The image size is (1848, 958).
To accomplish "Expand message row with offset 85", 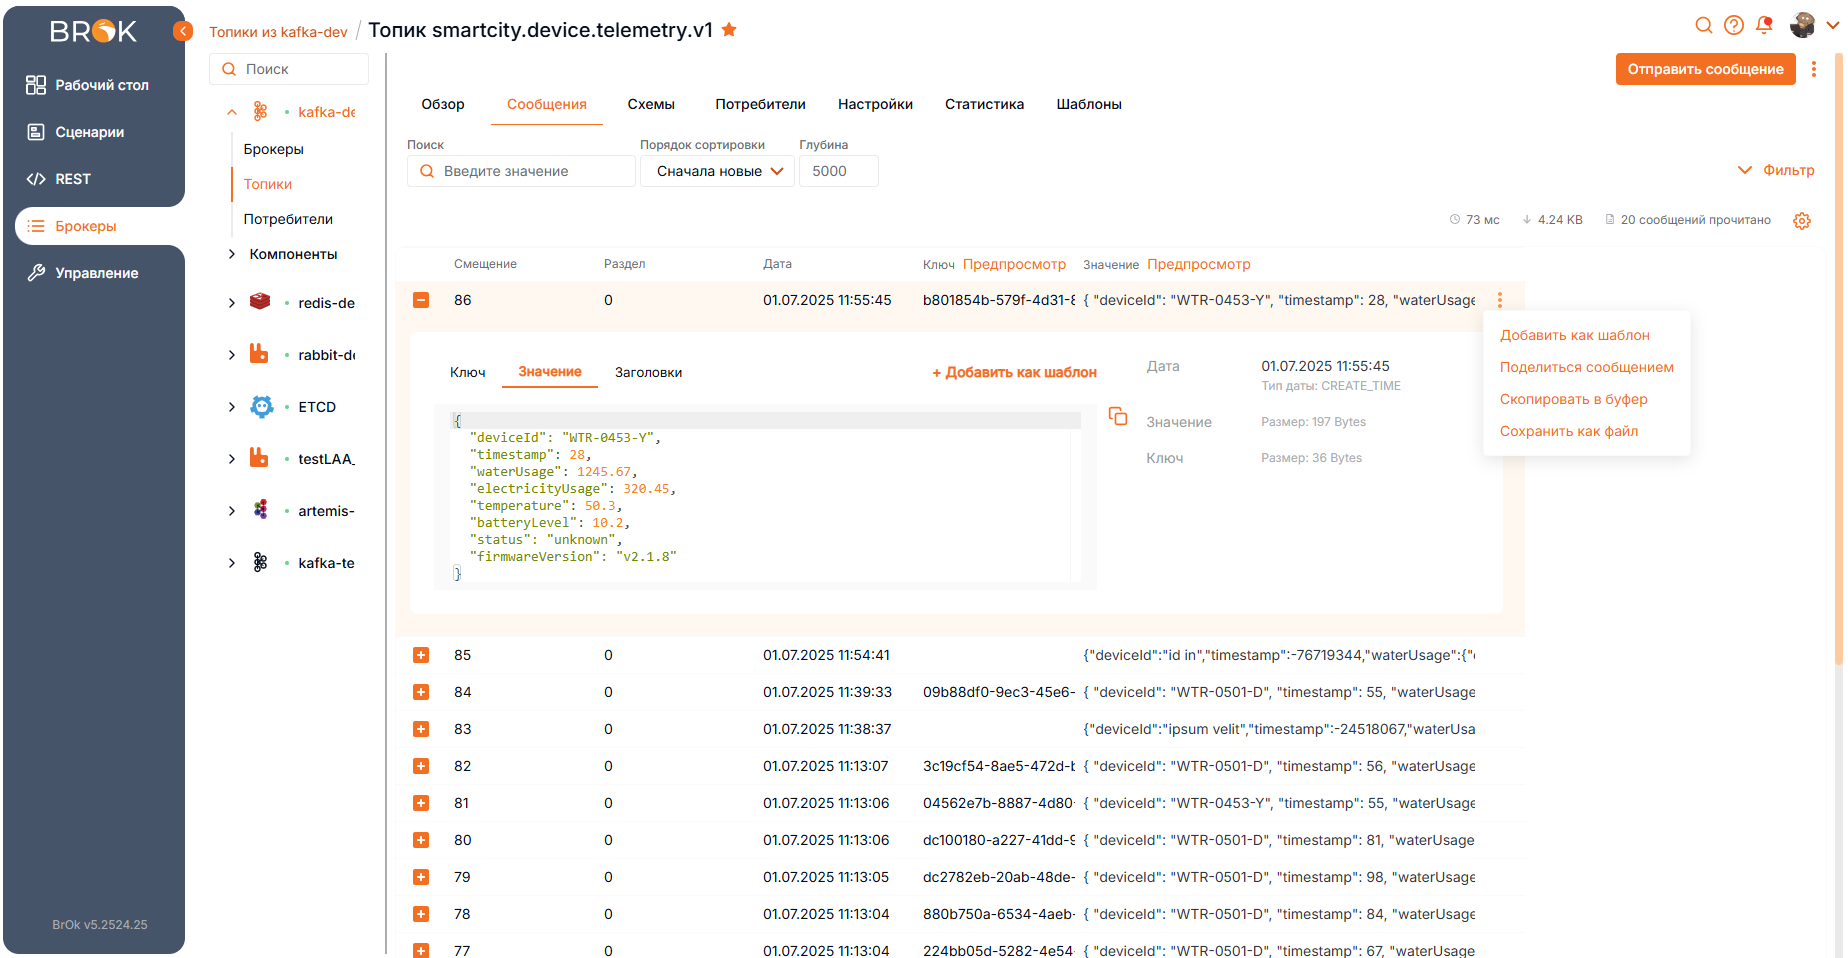I will tap(421, 655).
